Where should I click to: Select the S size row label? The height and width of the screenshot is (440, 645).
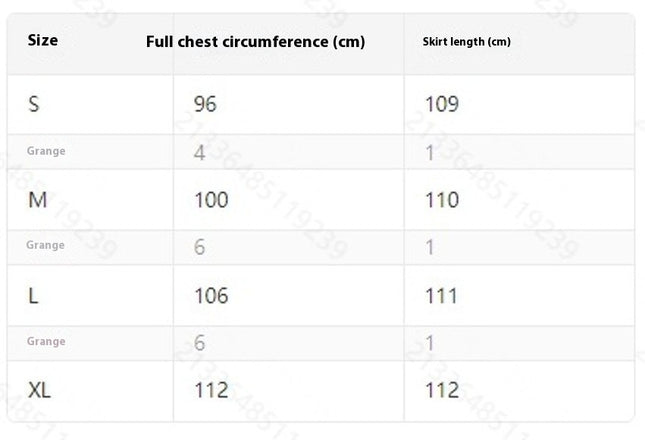[x=34, y=104]
